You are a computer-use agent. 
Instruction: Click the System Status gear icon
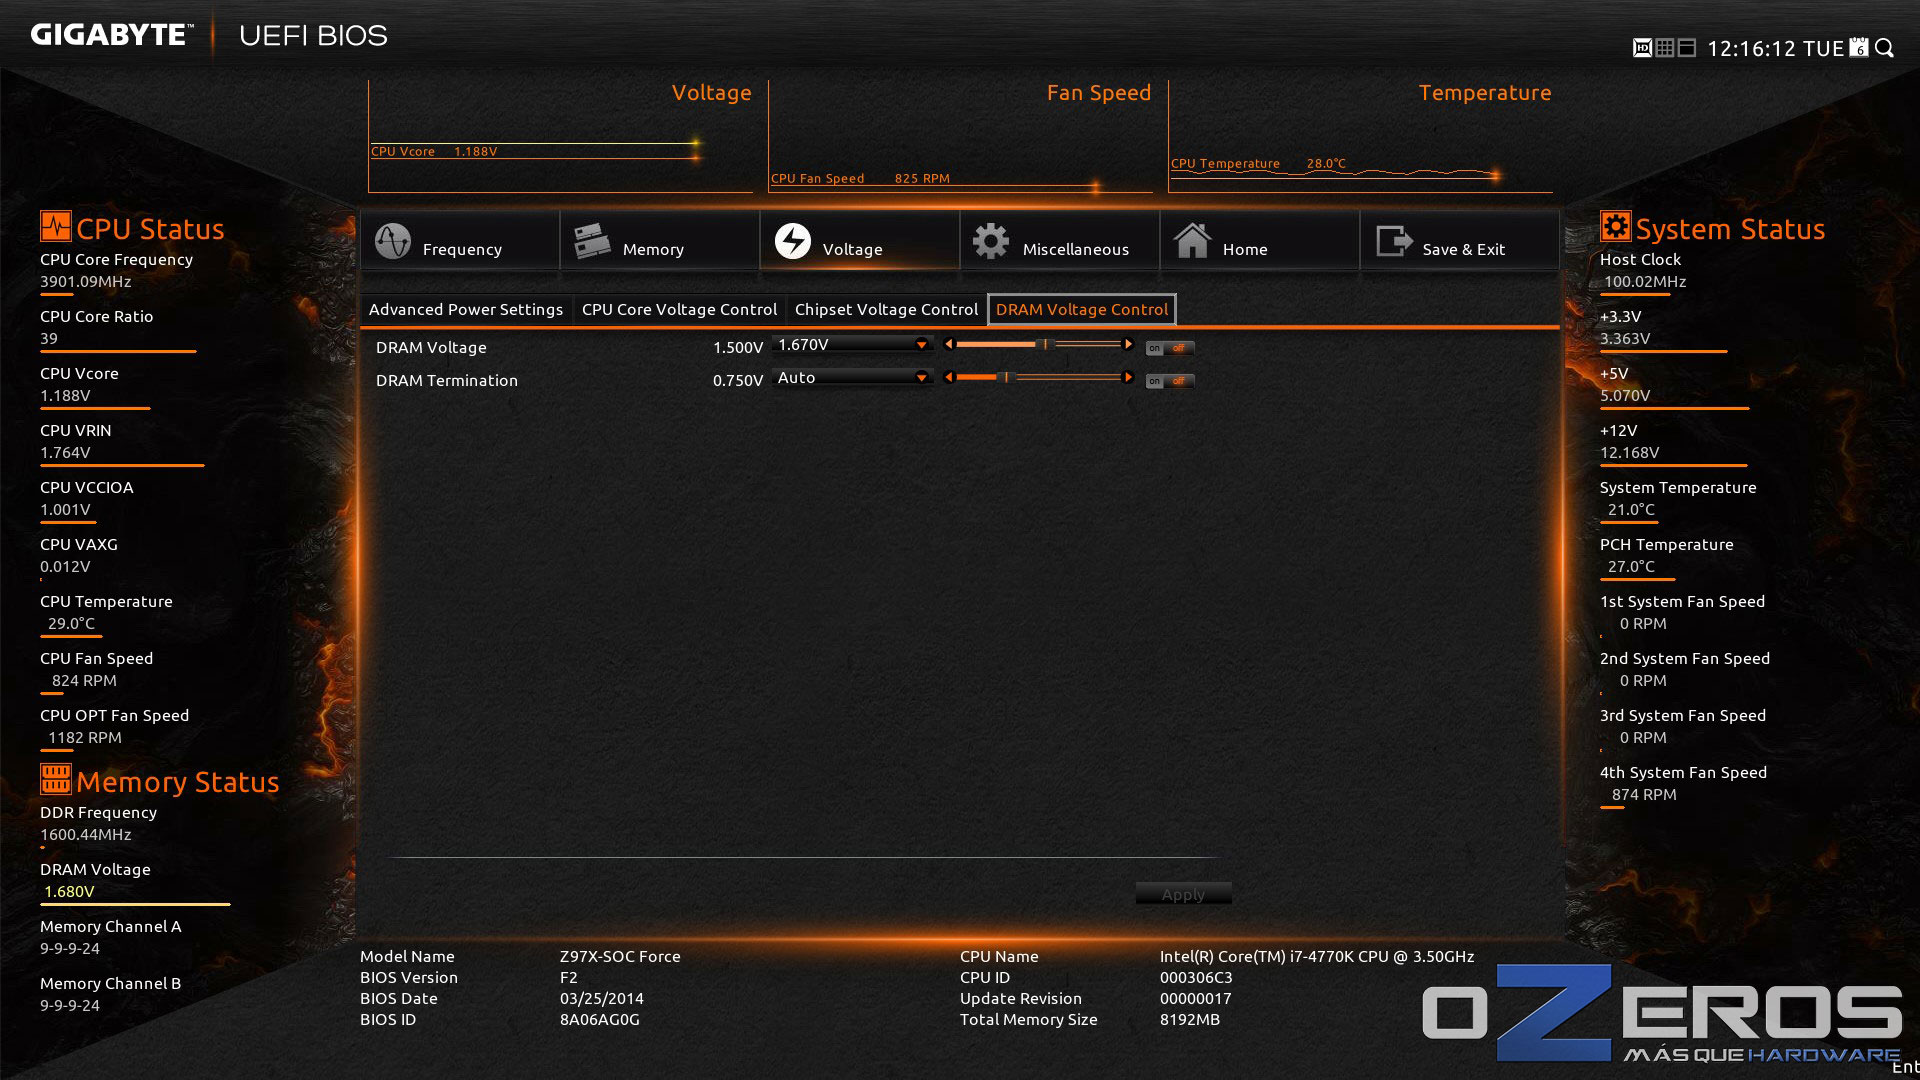(x=1615, y=226)
